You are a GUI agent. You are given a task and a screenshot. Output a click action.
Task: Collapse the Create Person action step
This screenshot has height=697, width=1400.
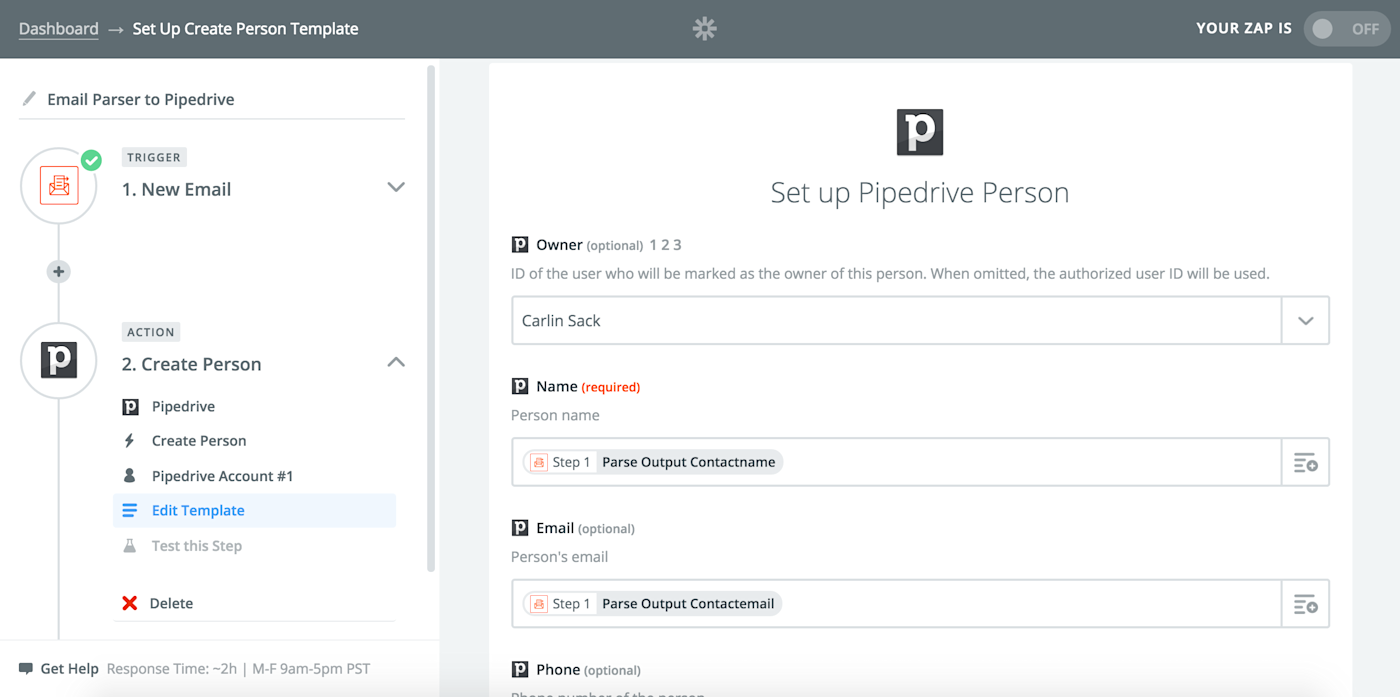click(x=396, y=362)
